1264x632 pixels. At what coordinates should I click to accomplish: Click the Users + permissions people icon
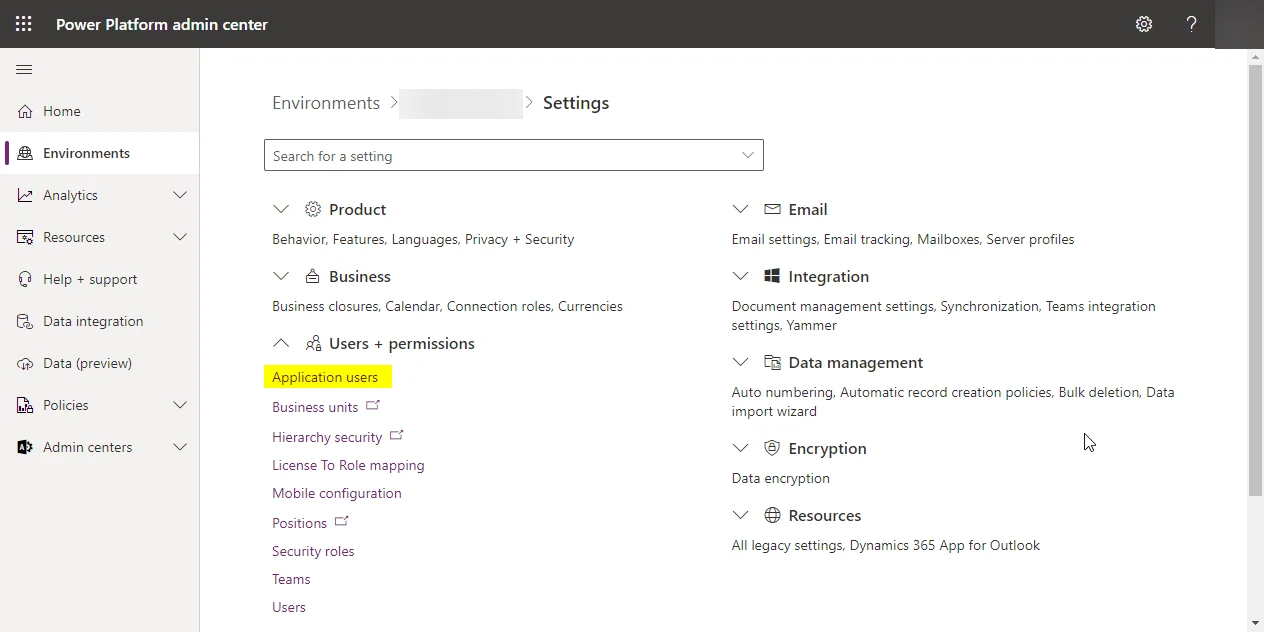313,343
